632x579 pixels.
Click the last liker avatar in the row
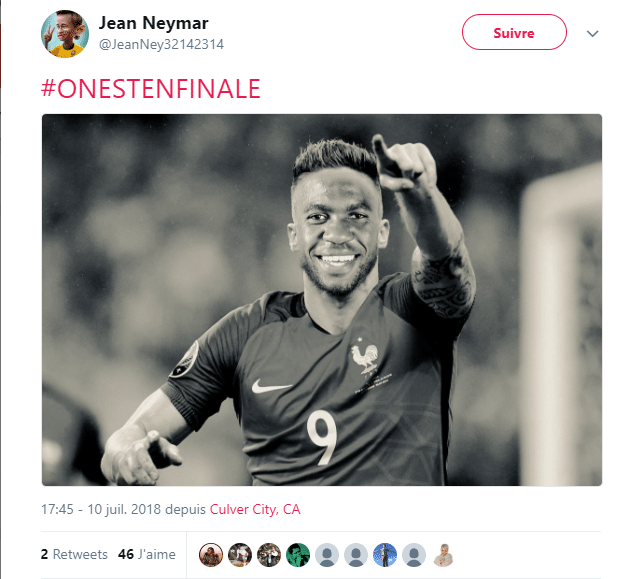[x=443, y=554]
